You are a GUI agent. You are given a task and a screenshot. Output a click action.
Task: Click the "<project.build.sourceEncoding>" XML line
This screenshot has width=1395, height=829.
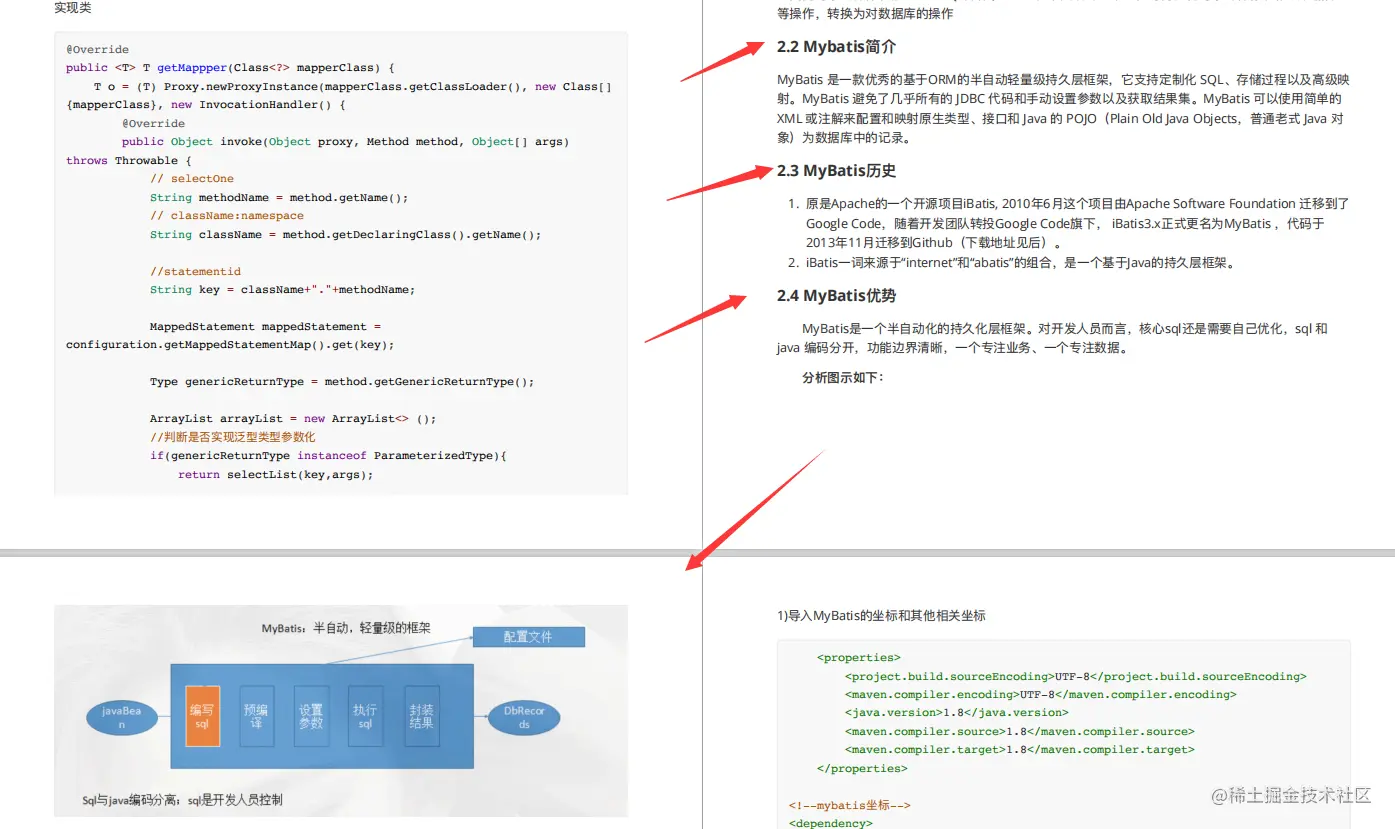click(x=1076, y=677)
